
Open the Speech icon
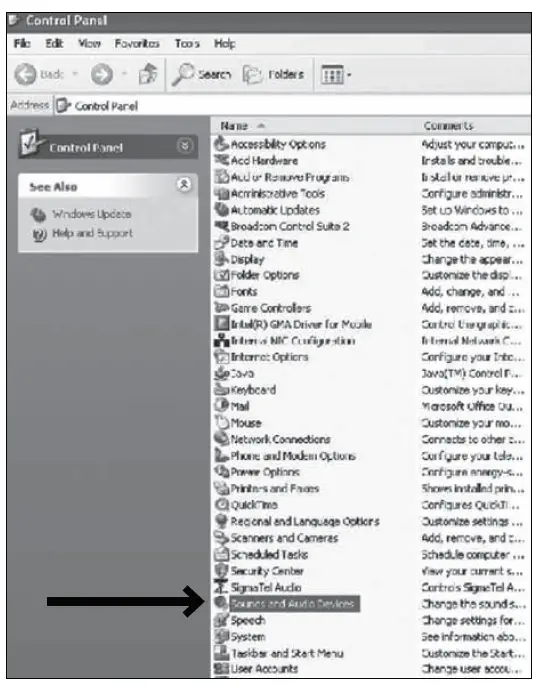[x=221, y=620]
